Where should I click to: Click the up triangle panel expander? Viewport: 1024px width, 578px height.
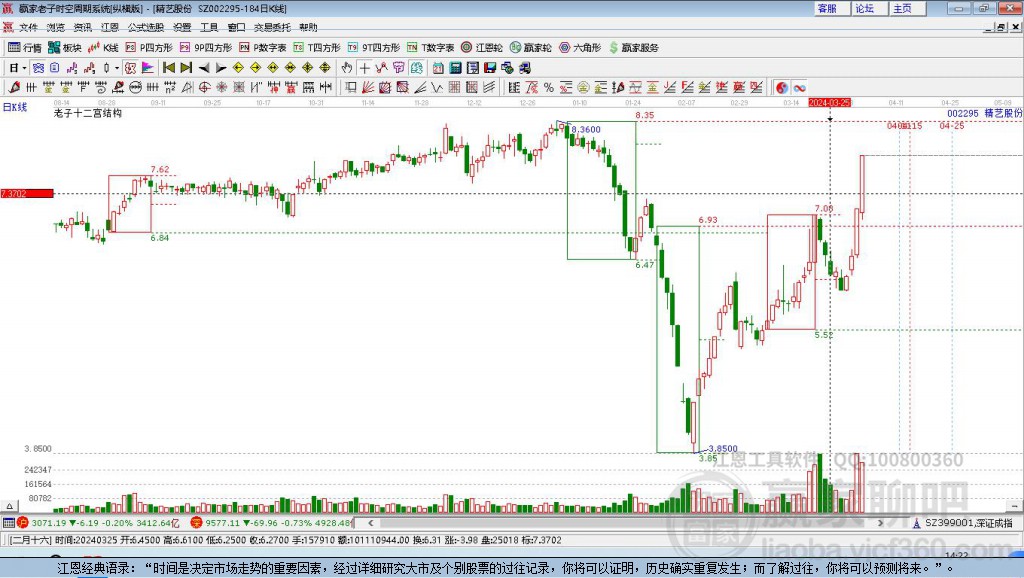tap(9, 506)
